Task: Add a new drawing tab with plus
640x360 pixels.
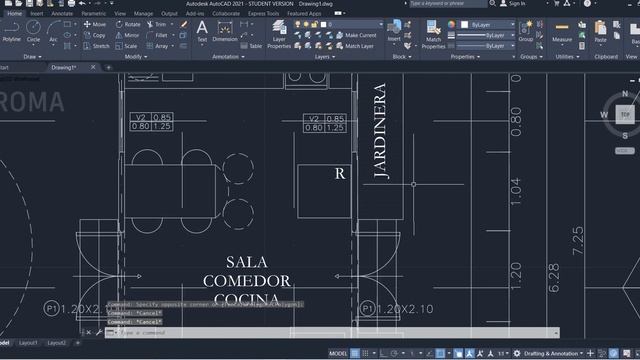Action: pyautogui.click(x=109, y=67)
